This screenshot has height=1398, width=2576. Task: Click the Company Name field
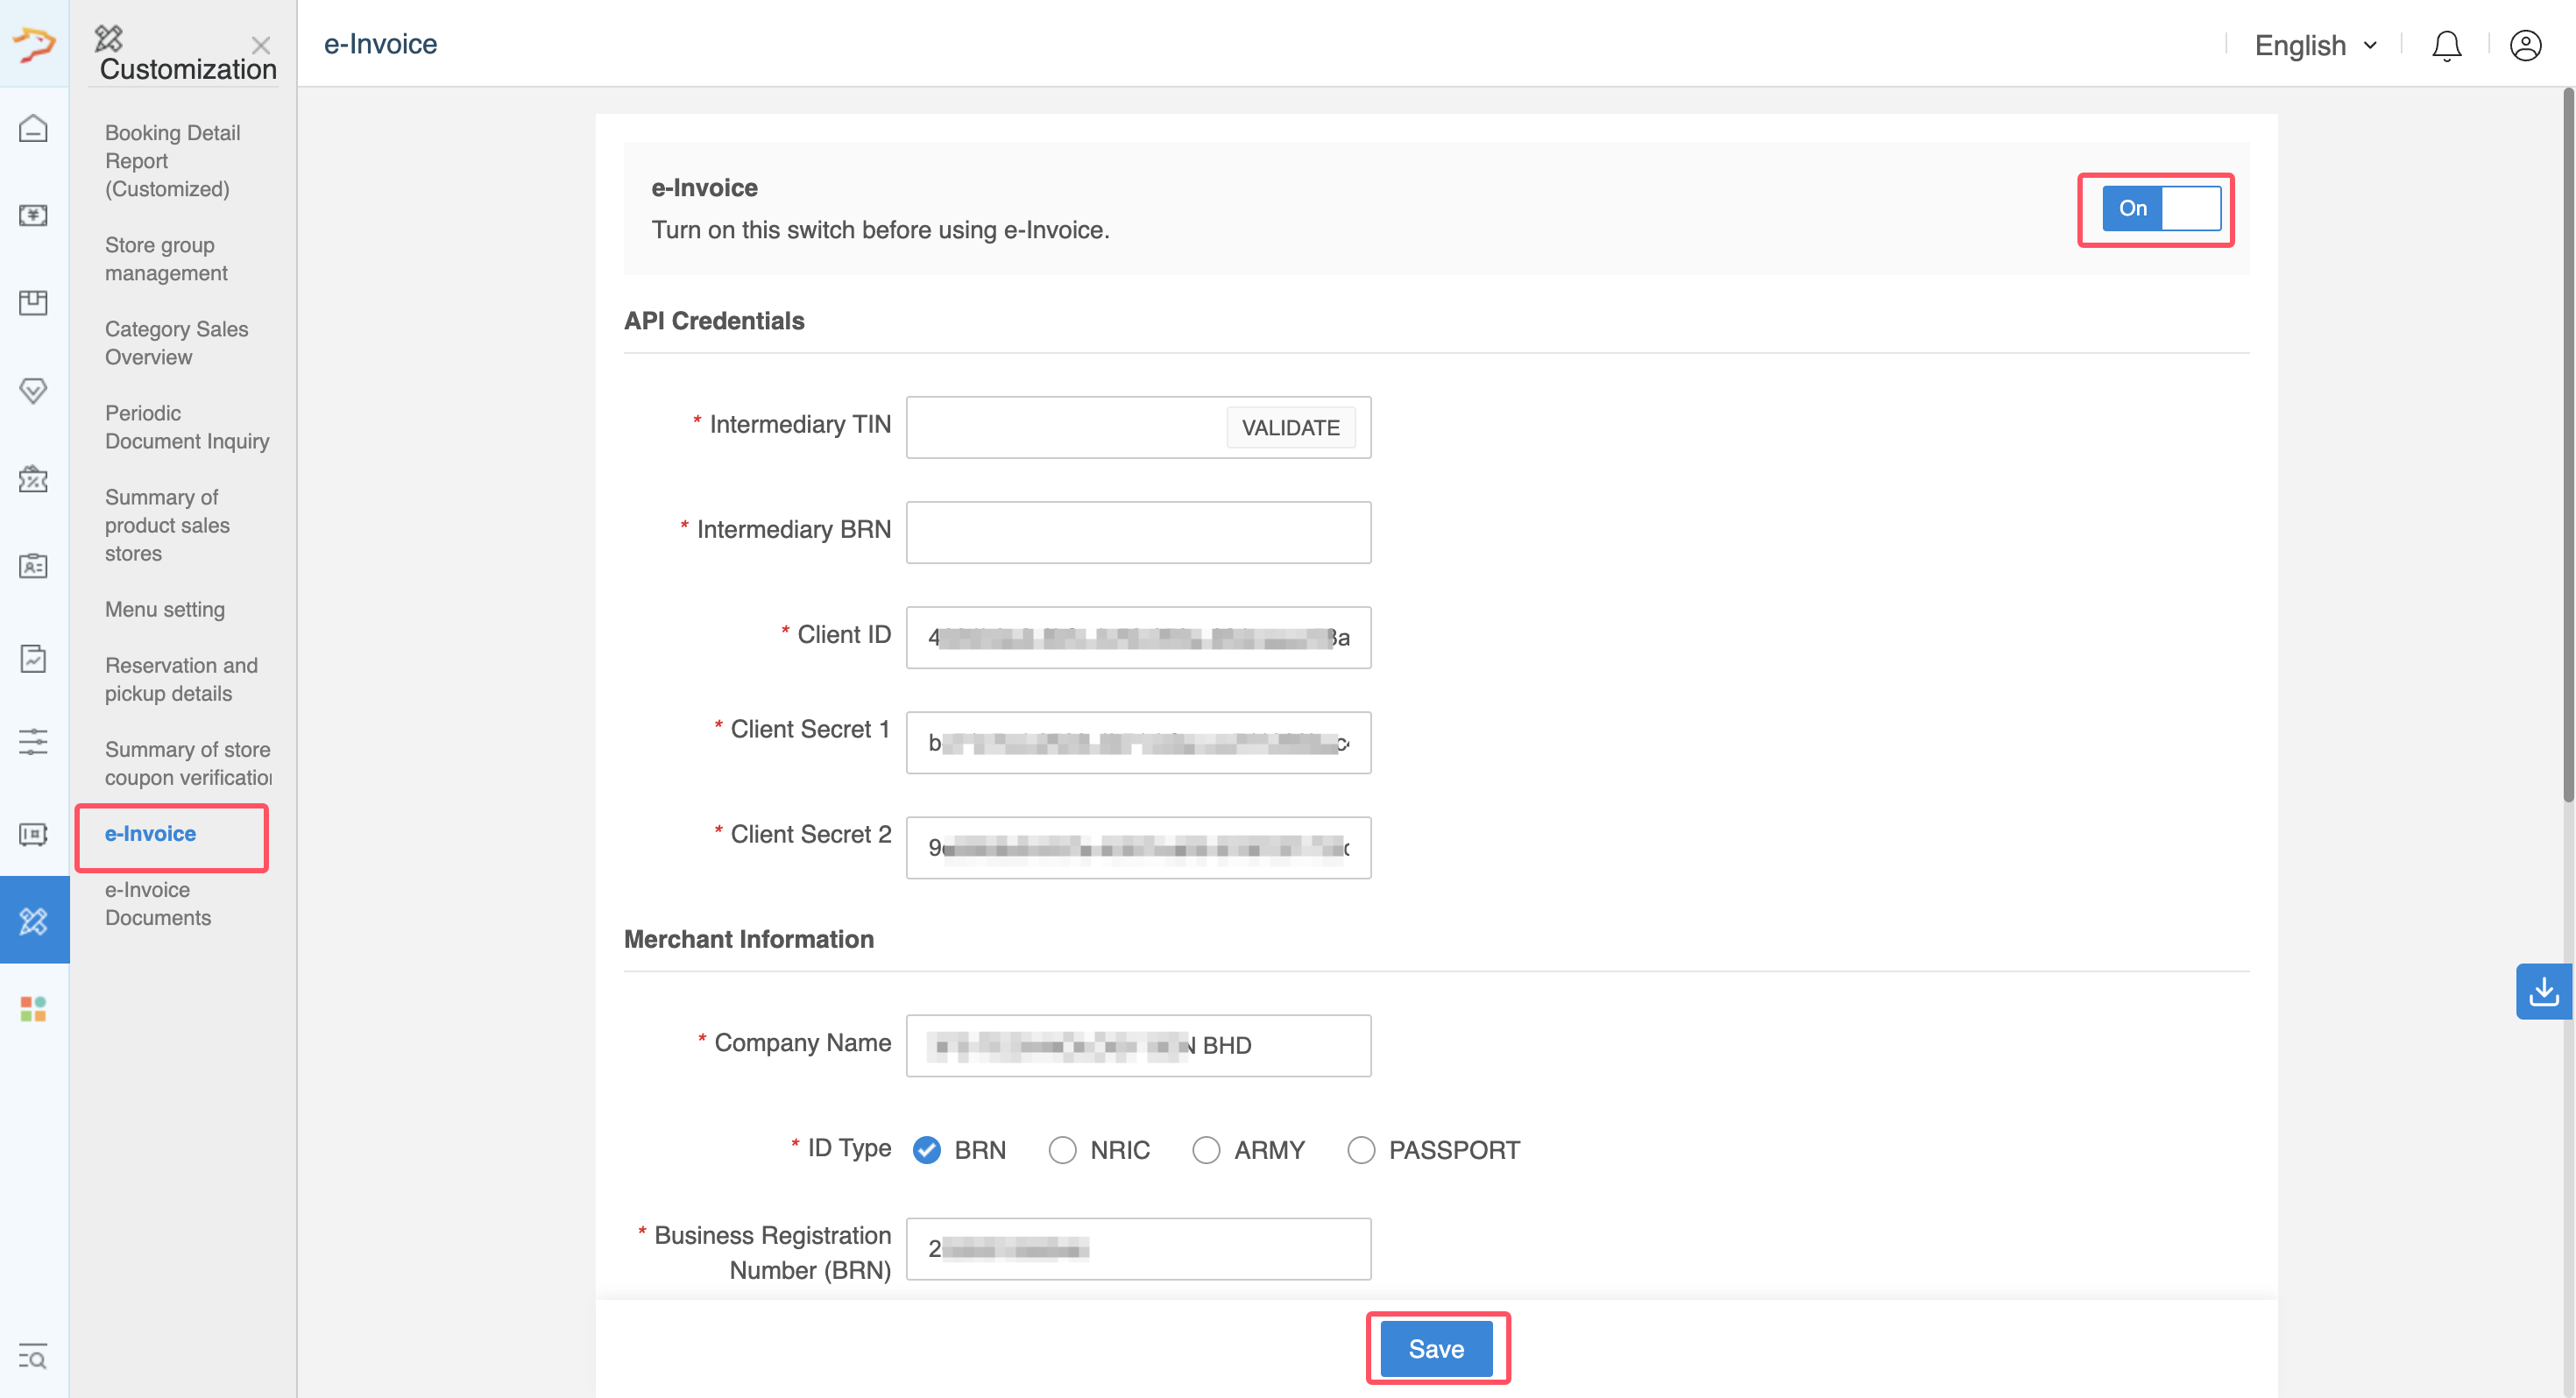[1139, 1046]
